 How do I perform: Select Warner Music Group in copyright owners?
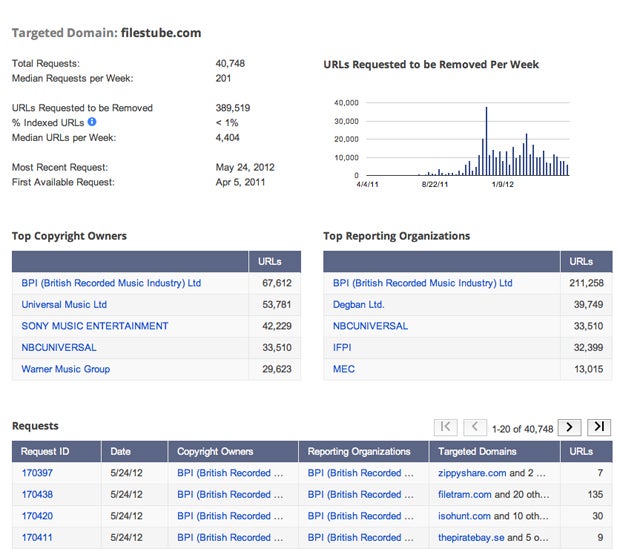point(66,369)
